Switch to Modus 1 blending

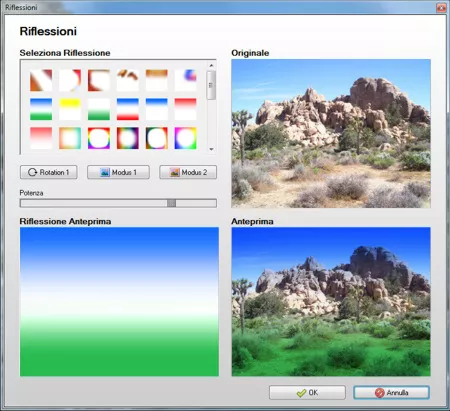[x=118, y=172]
